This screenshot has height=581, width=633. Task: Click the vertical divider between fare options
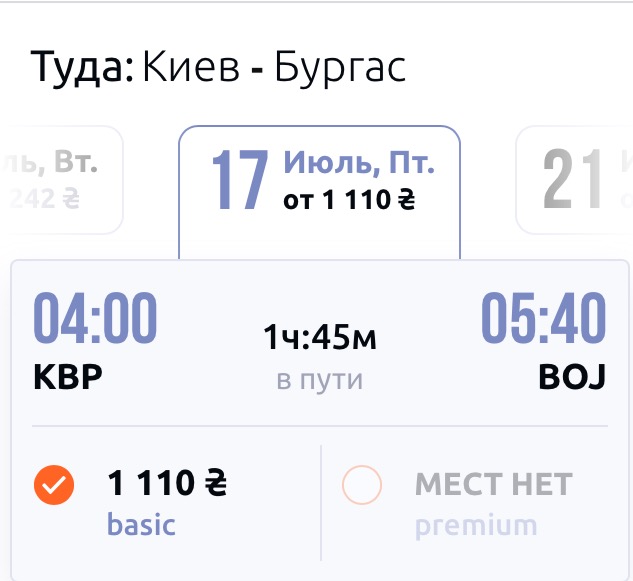(321, 503)
